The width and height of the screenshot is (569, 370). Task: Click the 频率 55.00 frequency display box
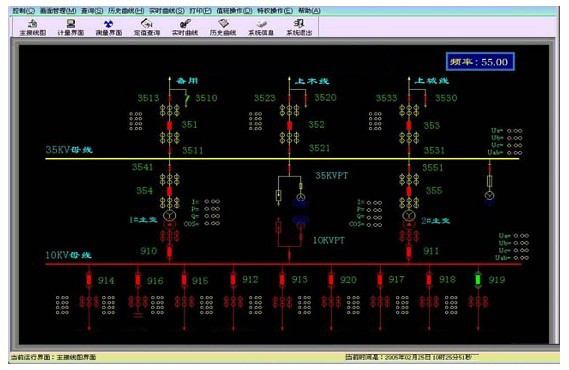pyautogui.click(x=480, y=62)
